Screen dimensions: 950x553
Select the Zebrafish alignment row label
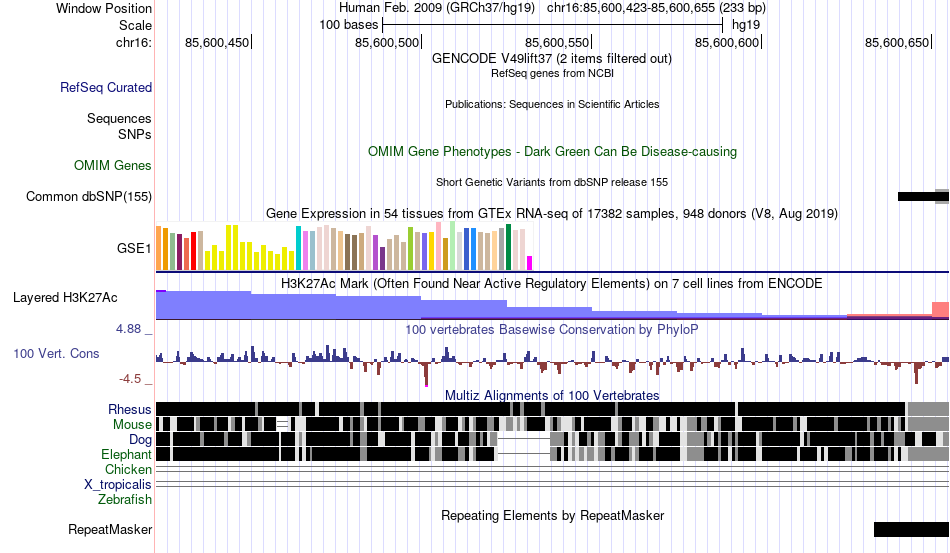point(125,499)
